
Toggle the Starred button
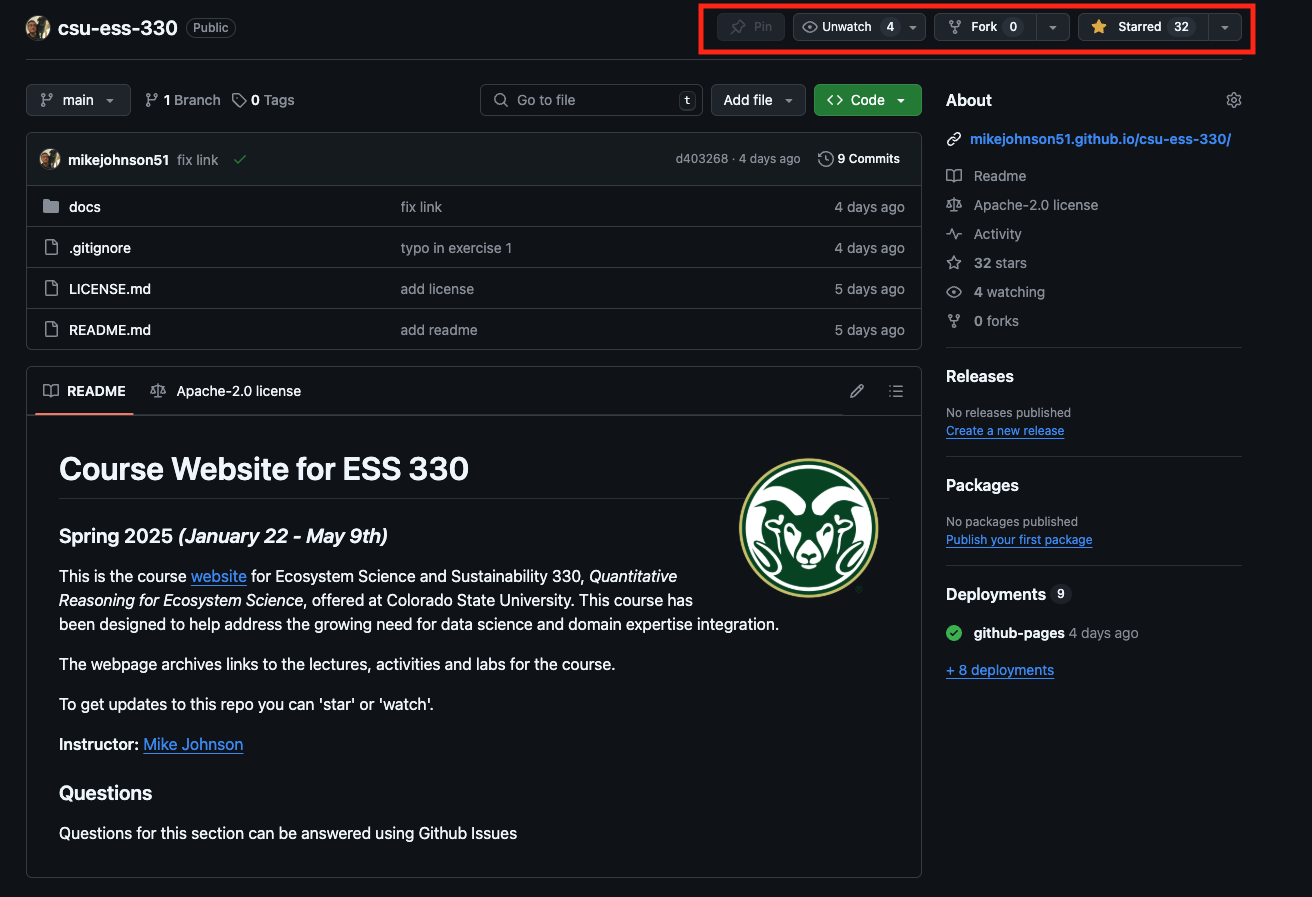pyautogui.click(x=1143, y=27)
